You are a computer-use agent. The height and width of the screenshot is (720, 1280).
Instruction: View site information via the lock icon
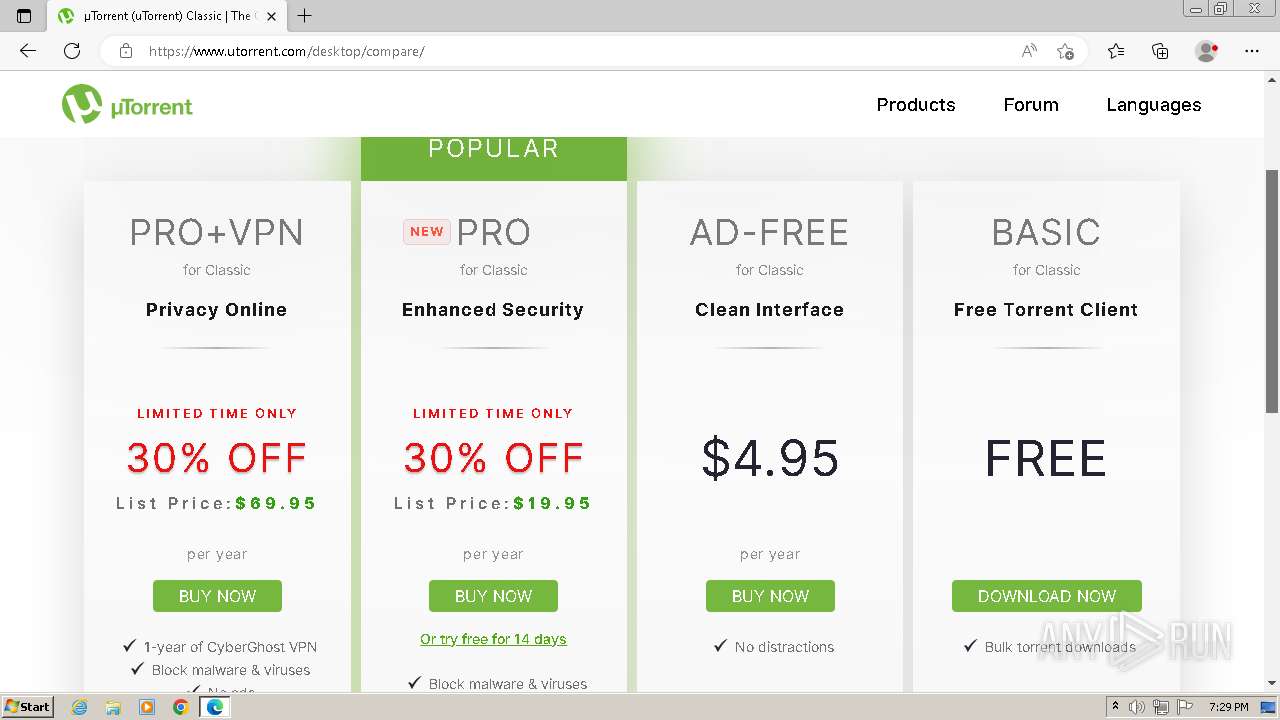point(126,51)
